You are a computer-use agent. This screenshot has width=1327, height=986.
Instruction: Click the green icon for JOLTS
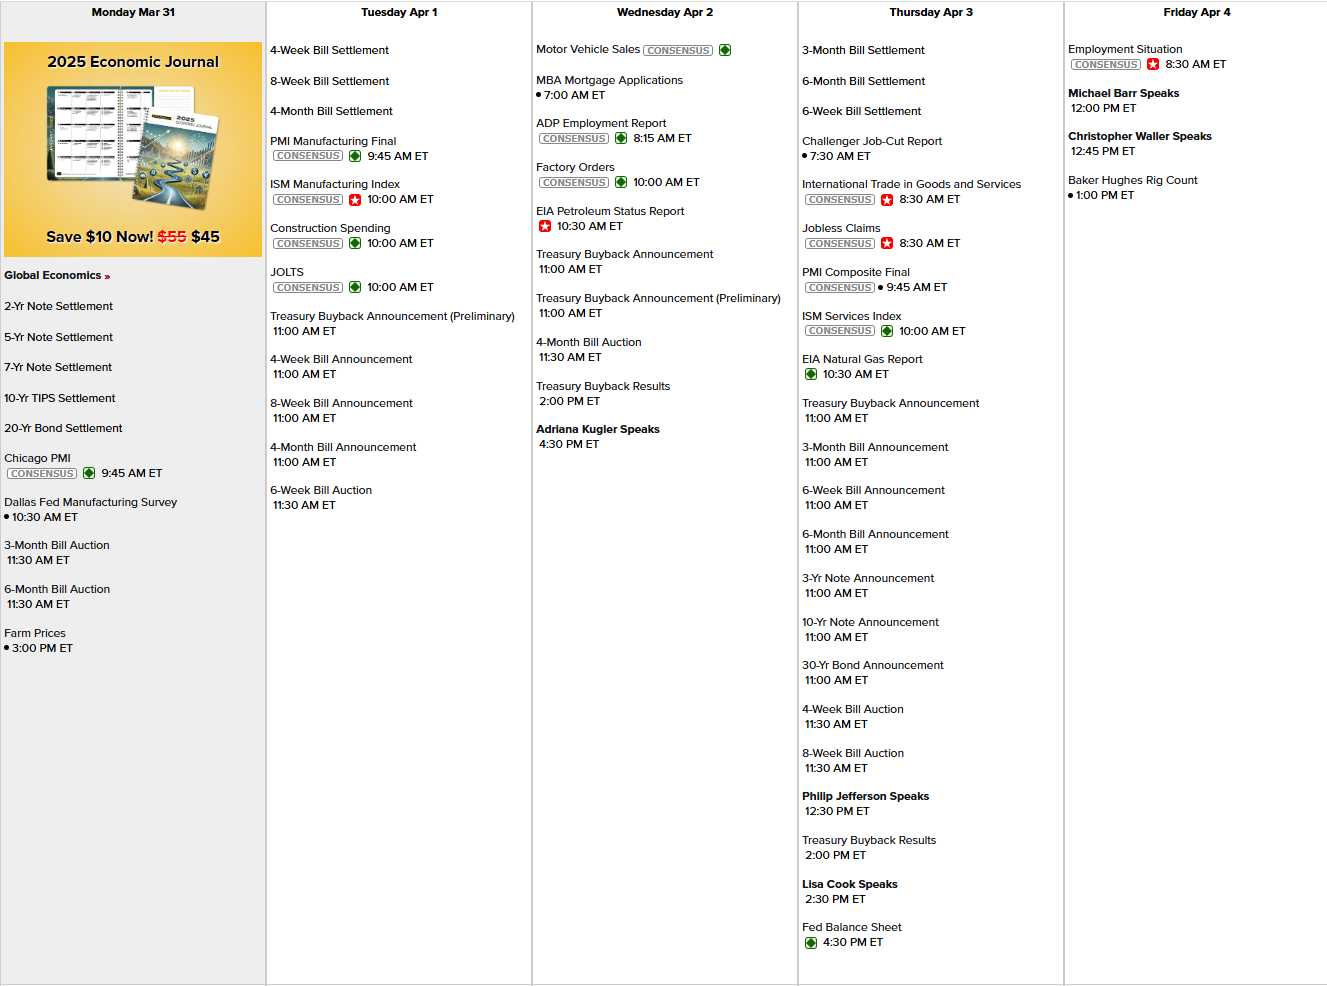[355, 288]
